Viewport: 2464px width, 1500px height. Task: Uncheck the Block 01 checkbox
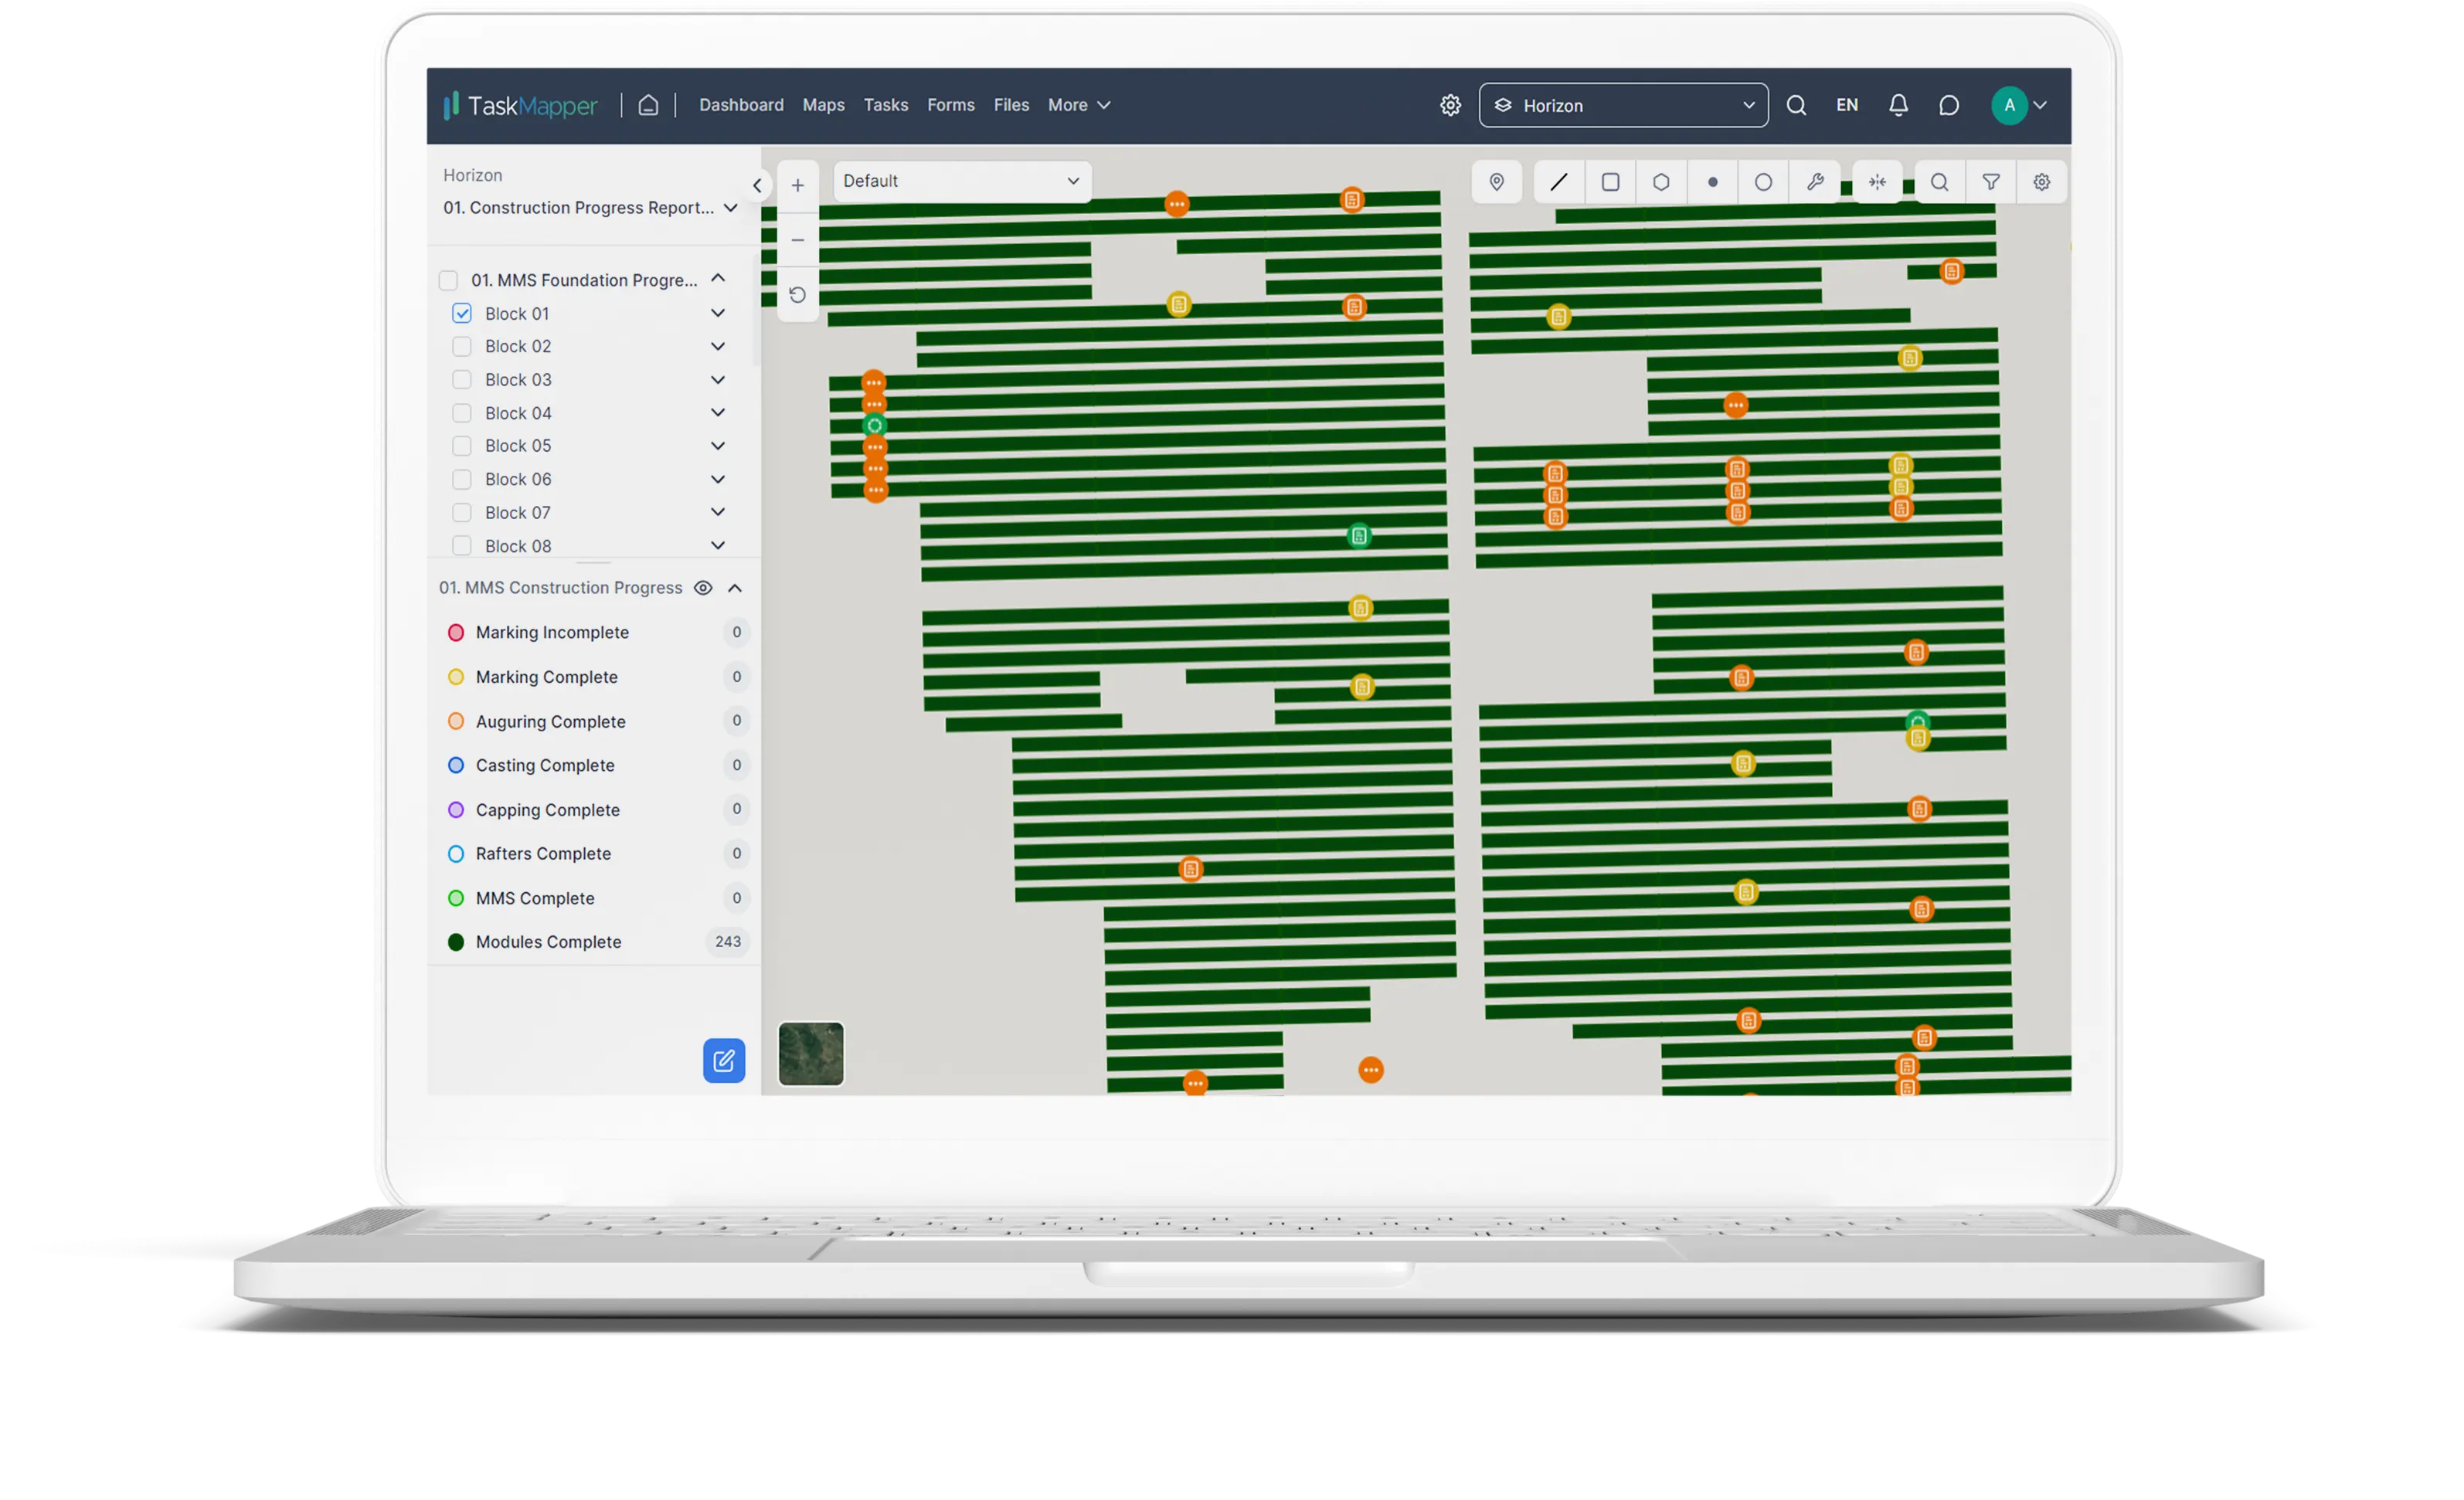pos(462,313)
